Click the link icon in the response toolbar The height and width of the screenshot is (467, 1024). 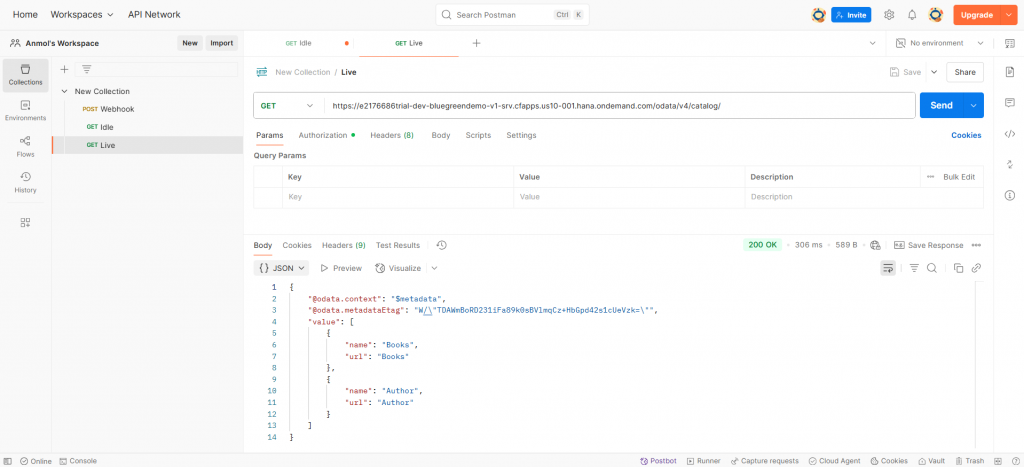click(x=976, y=268)
